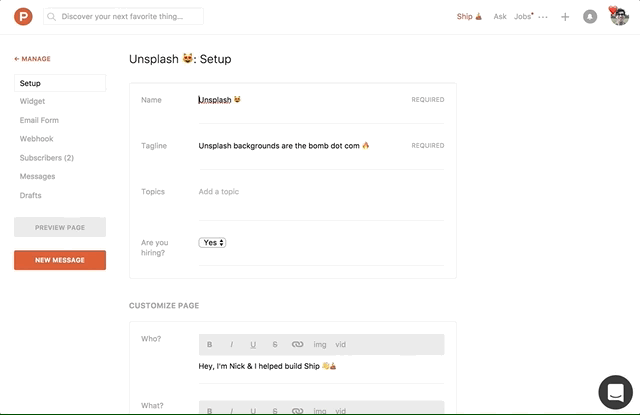The width and height of the screenshot is (640, 415).
Task: Insert a video via vid in Who? editor
Action: point(340,344)
